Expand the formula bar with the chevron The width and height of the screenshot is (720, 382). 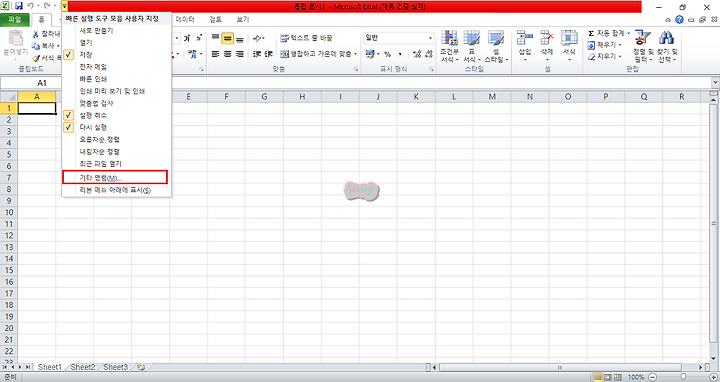point(715,83)
